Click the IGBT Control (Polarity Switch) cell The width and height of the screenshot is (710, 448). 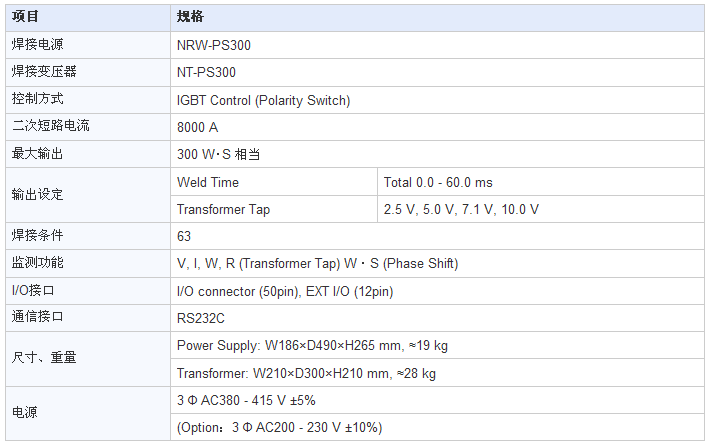pos(263,100)
